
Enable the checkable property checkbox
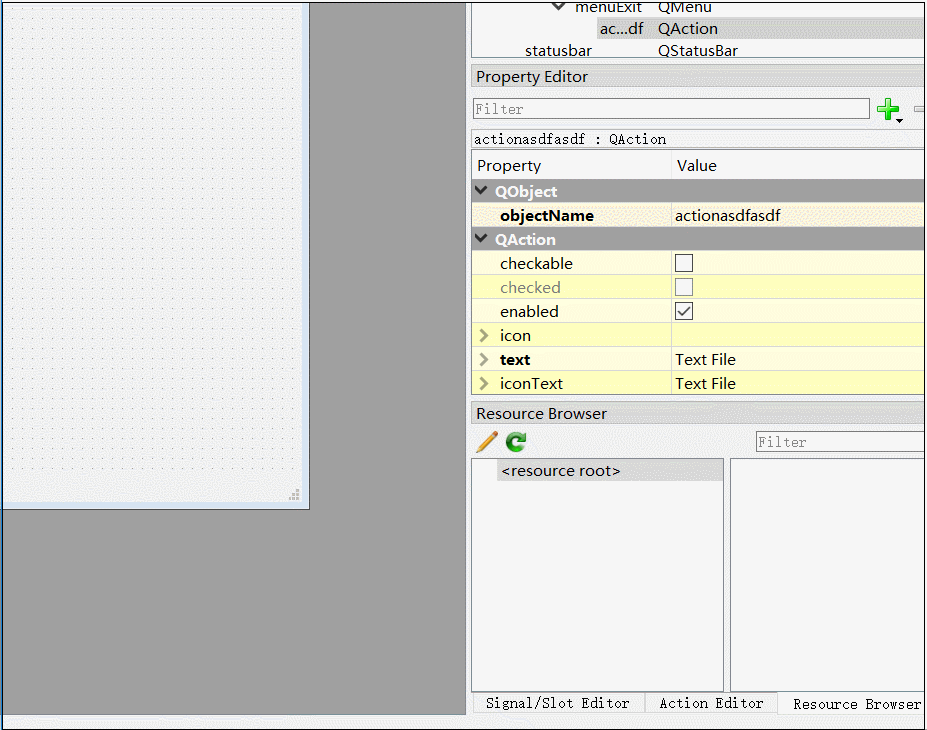point(683,263)
